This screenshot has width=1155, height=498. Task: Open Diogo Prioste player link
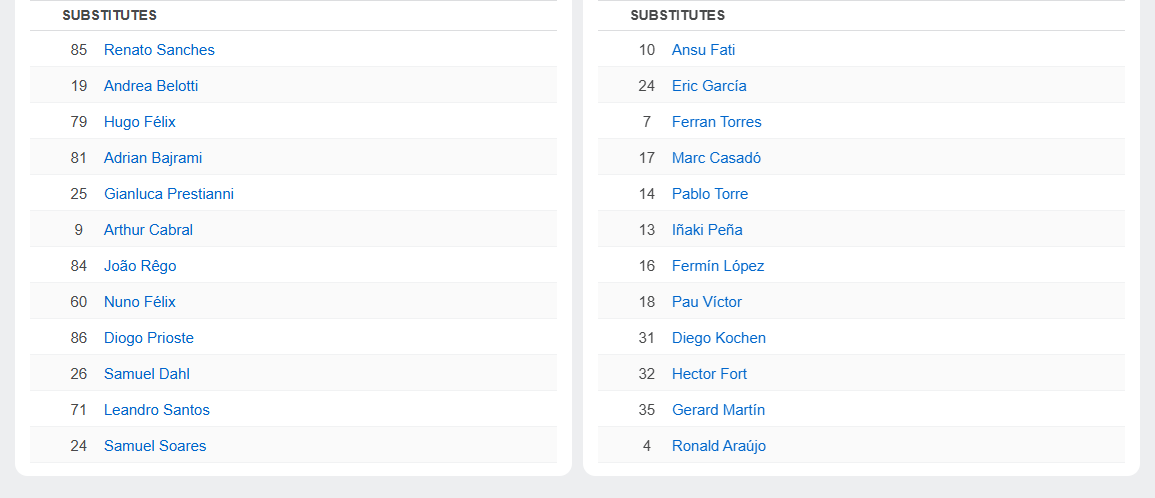click(149, 338)
